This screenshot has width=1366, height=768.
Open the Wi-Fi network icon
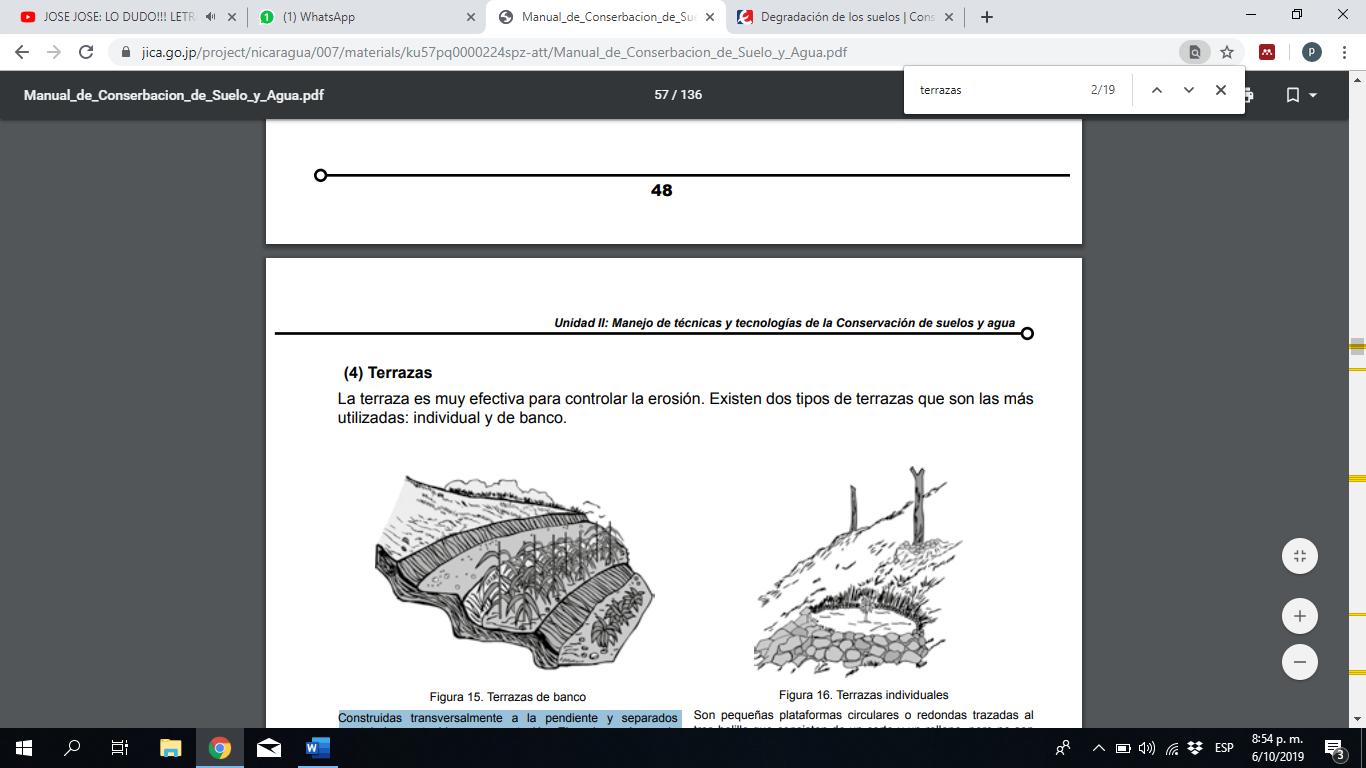1172,748
